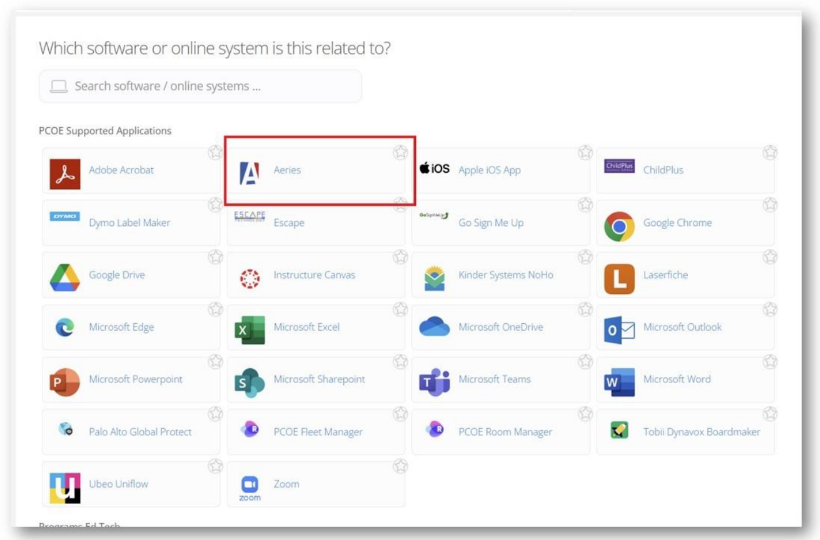
Task: Open the Go Sign Me Up link
Action: (491, 223)
